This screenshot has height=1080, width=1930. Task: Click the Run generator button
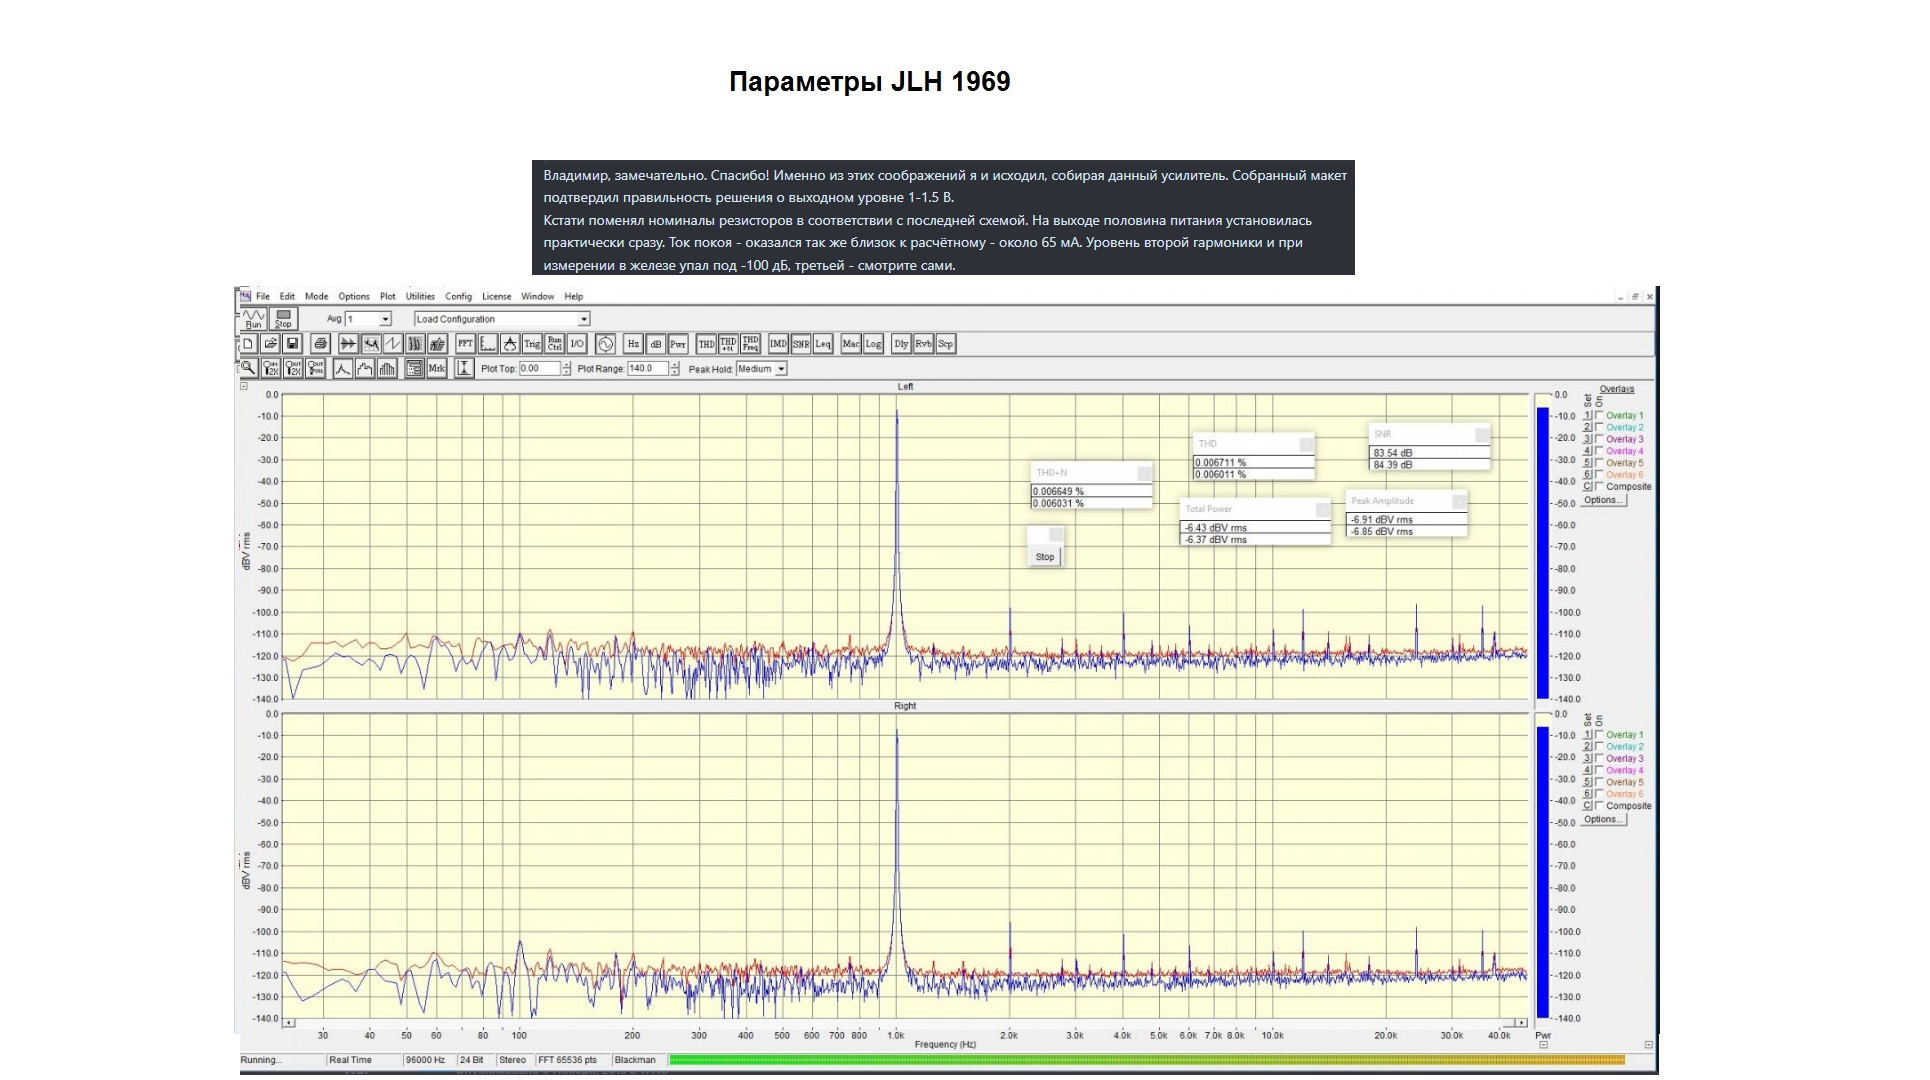pyautogui.click(x=254, y=319)
